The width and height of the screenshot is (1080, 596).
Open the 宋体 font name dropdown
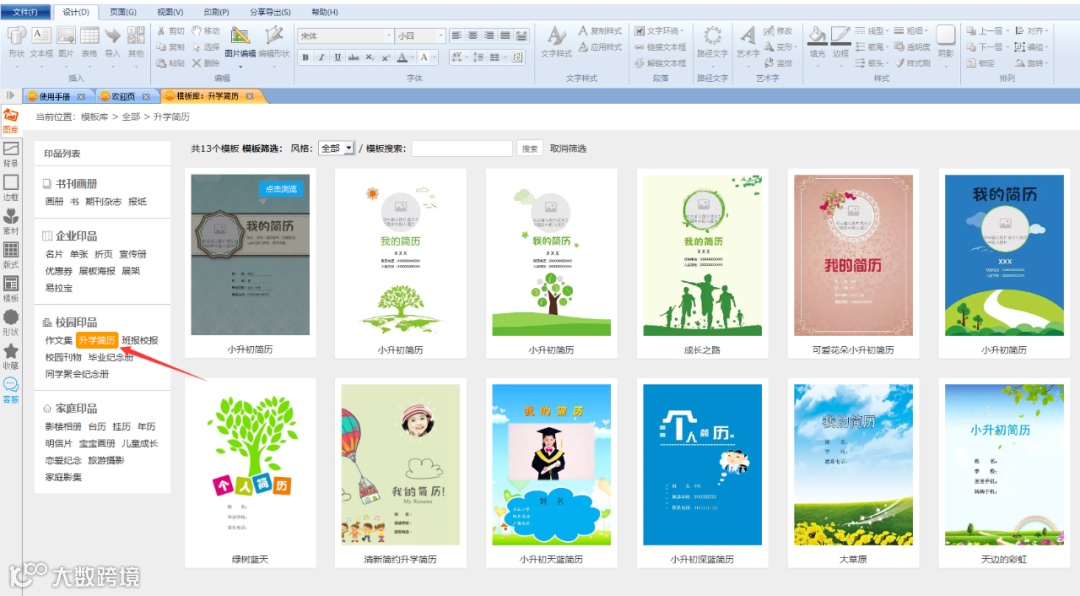[x=387, y=35]
